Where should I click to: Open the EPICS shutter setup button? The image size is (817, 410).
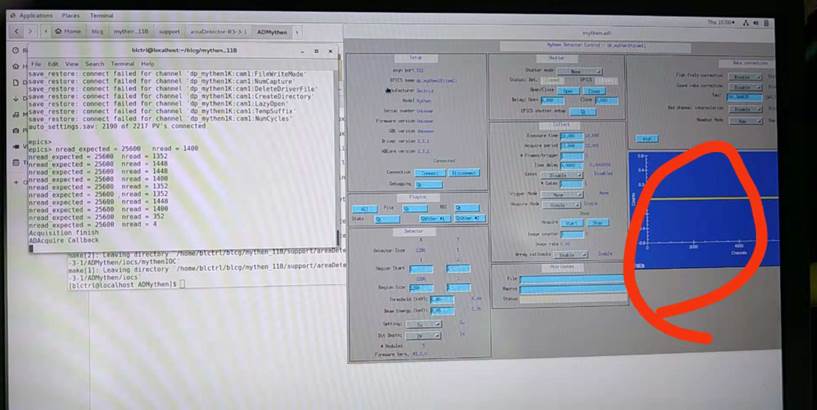tap(583, 112)
